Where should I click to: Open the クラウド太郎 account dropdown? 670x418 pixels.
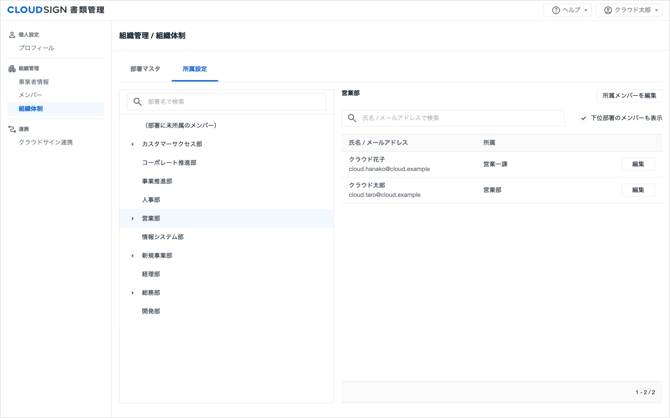tap(629, 10)
